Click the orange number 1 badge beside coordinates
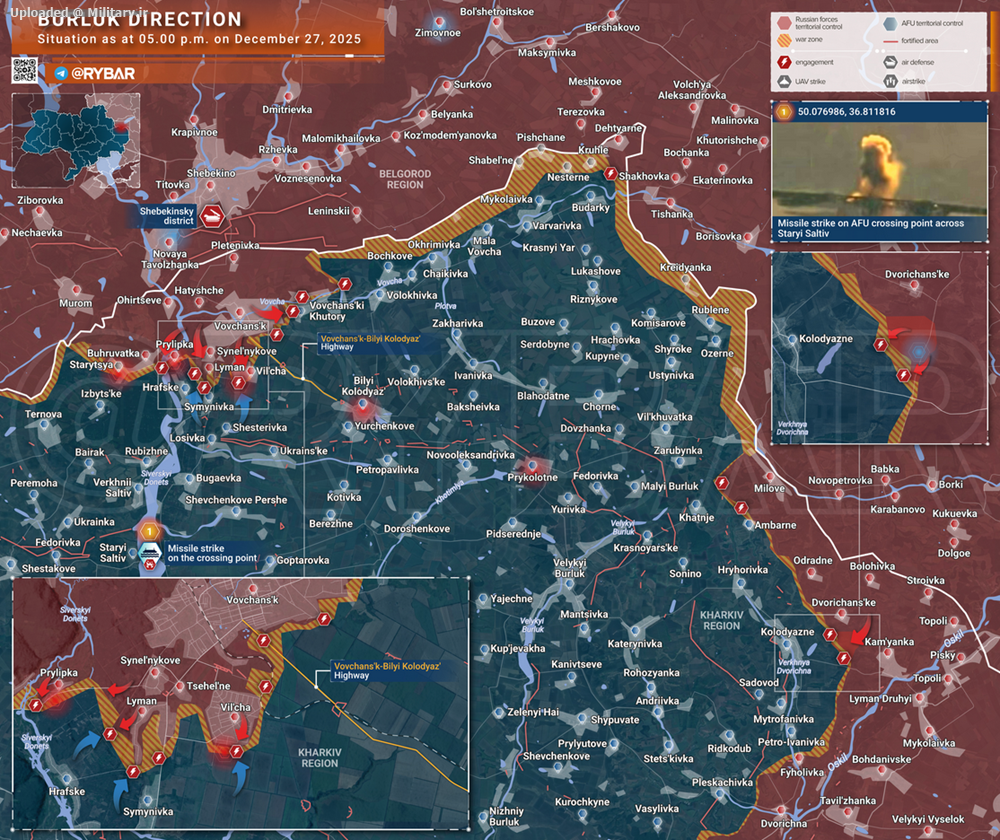 click(783, 111)
